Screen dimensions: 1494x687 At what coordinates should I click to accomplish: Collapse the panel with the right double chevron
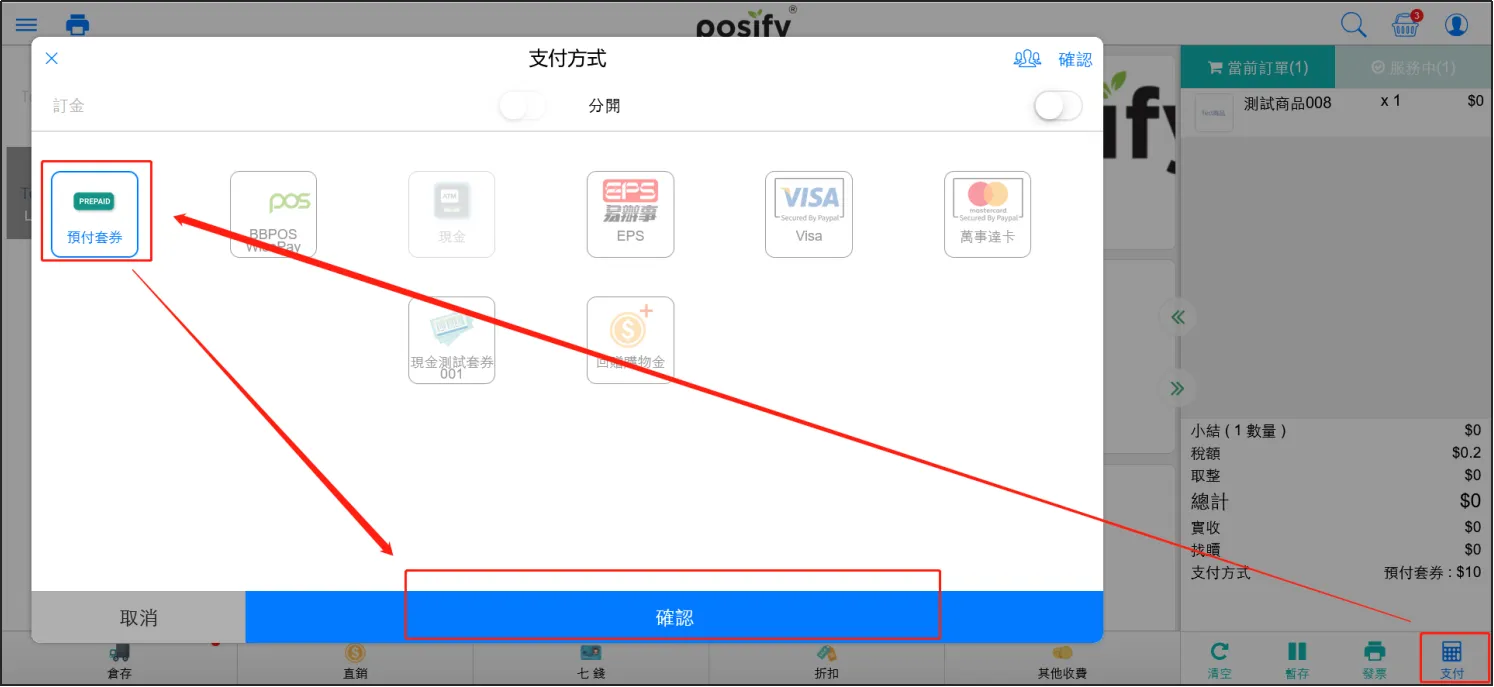[x=1177, y=388]
